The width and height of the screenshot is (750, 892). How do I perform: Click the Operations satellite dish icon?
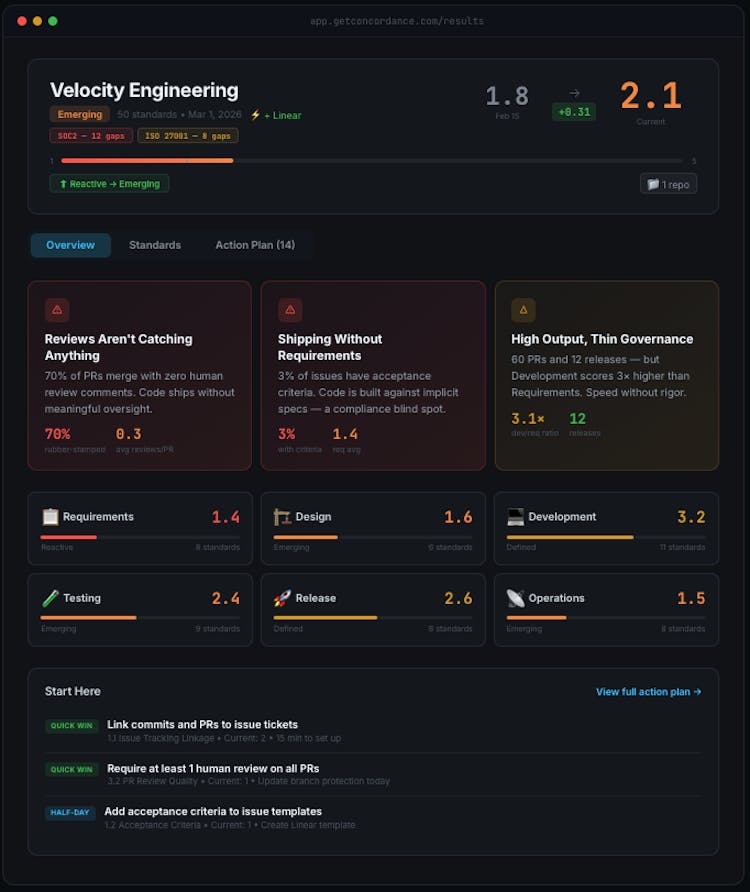pyautogui.click(x=515, y=598)
